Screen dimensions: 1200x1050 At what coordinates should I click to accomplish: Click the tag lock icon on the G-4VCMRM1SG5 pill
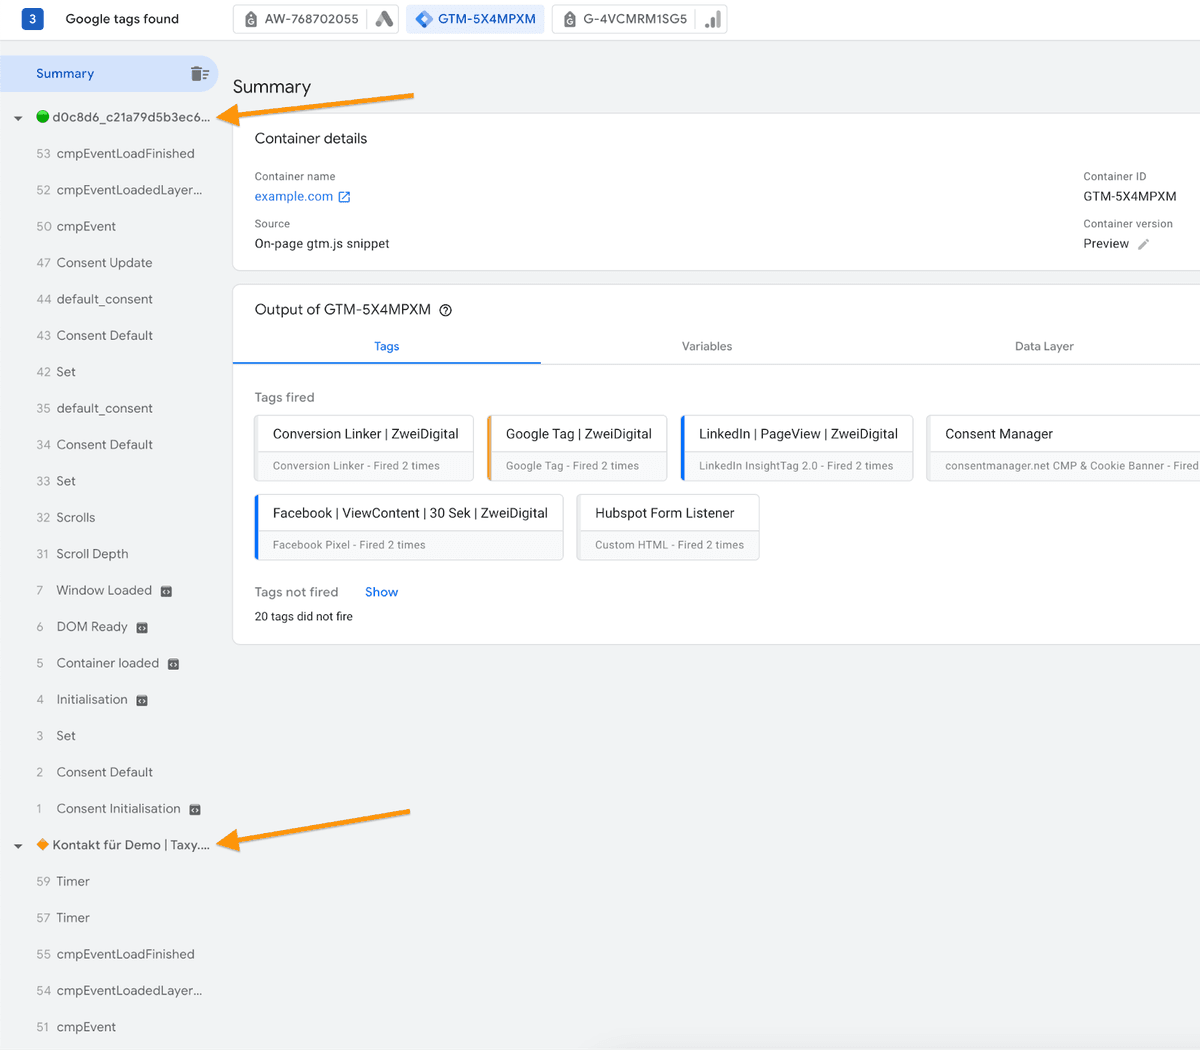pos(568,18)
